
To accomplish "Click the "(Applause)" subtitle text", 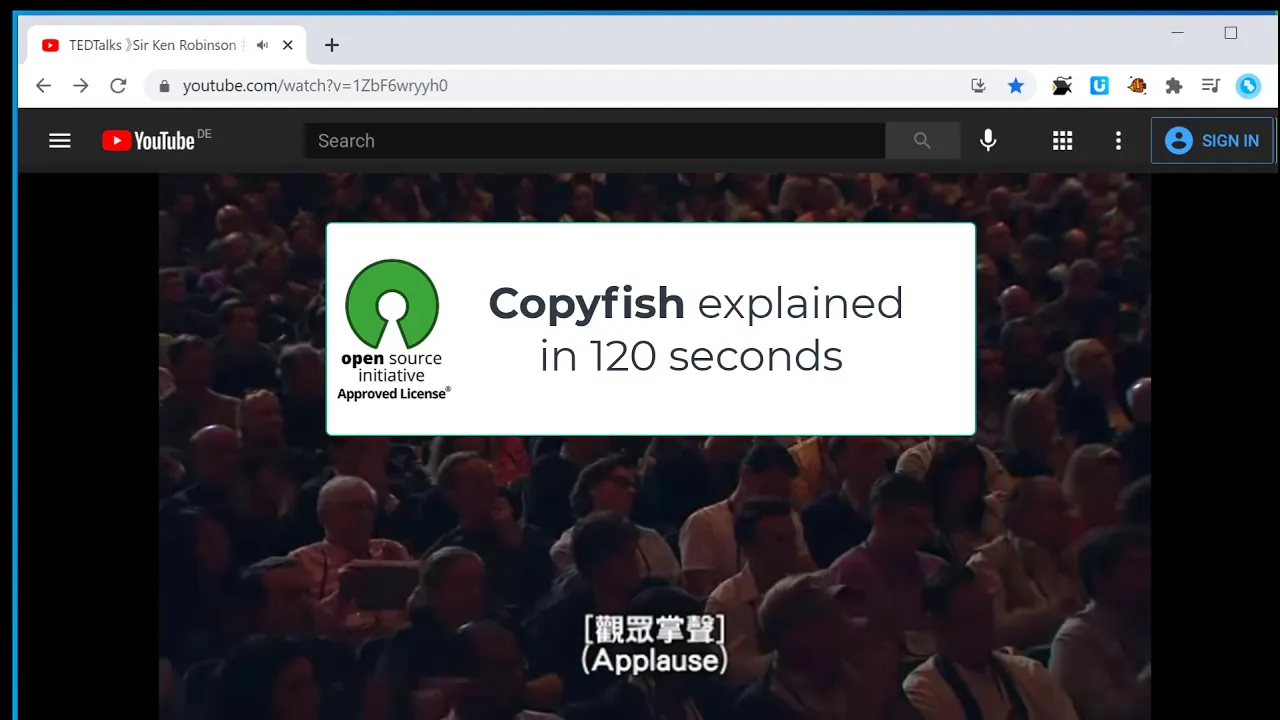I will coord(655,660).
